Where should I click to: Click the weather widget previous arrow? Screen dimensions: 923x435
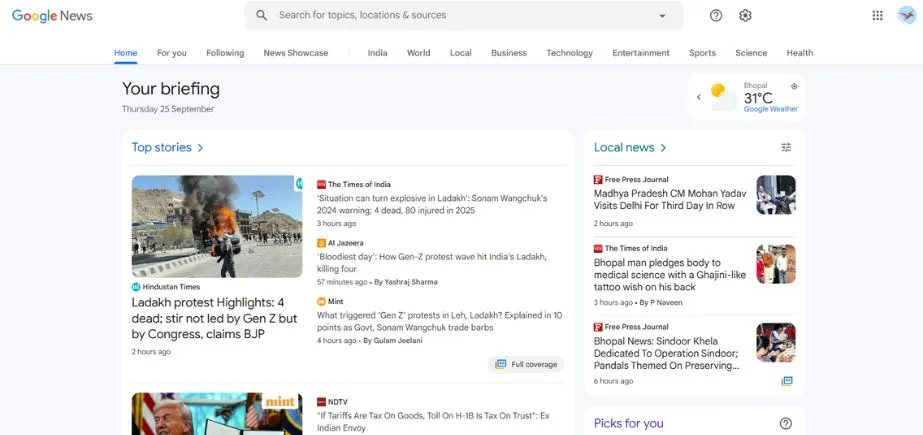pyautogui.click(x=699, y=97)
